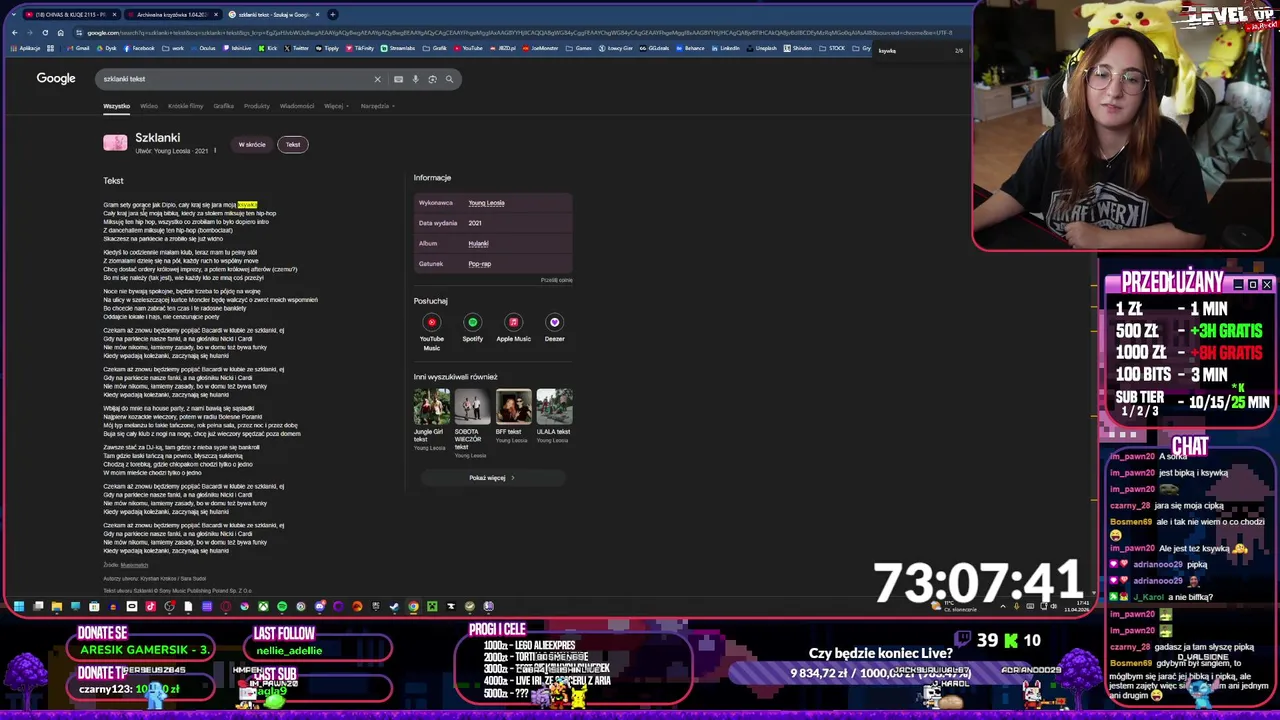Expand Pokaż więcej related searches
The width and height of the screenshot is (1280, 720).
tap(492, 478)
